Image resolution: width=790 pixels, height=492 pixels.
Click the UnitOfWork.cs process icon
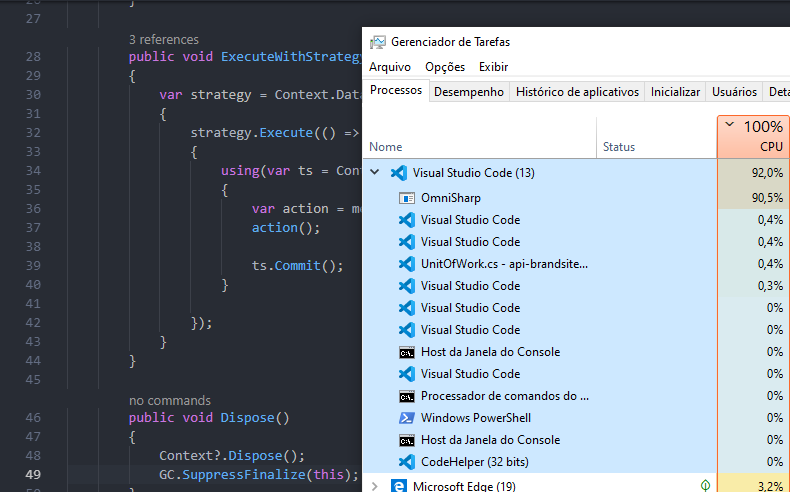(407, 264)
